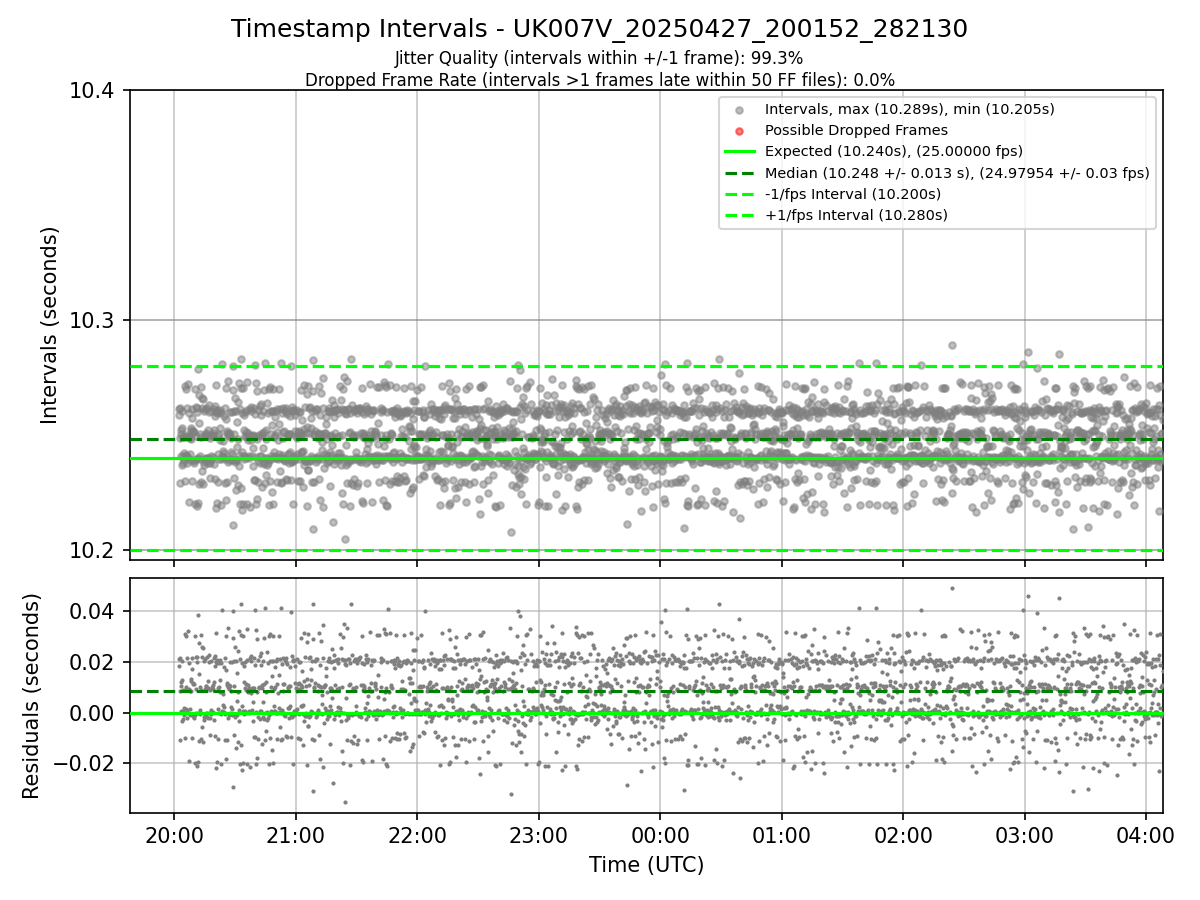Click the minimum interval point near 10.205s
The image size is (1200, 900).
pos(345,539)
